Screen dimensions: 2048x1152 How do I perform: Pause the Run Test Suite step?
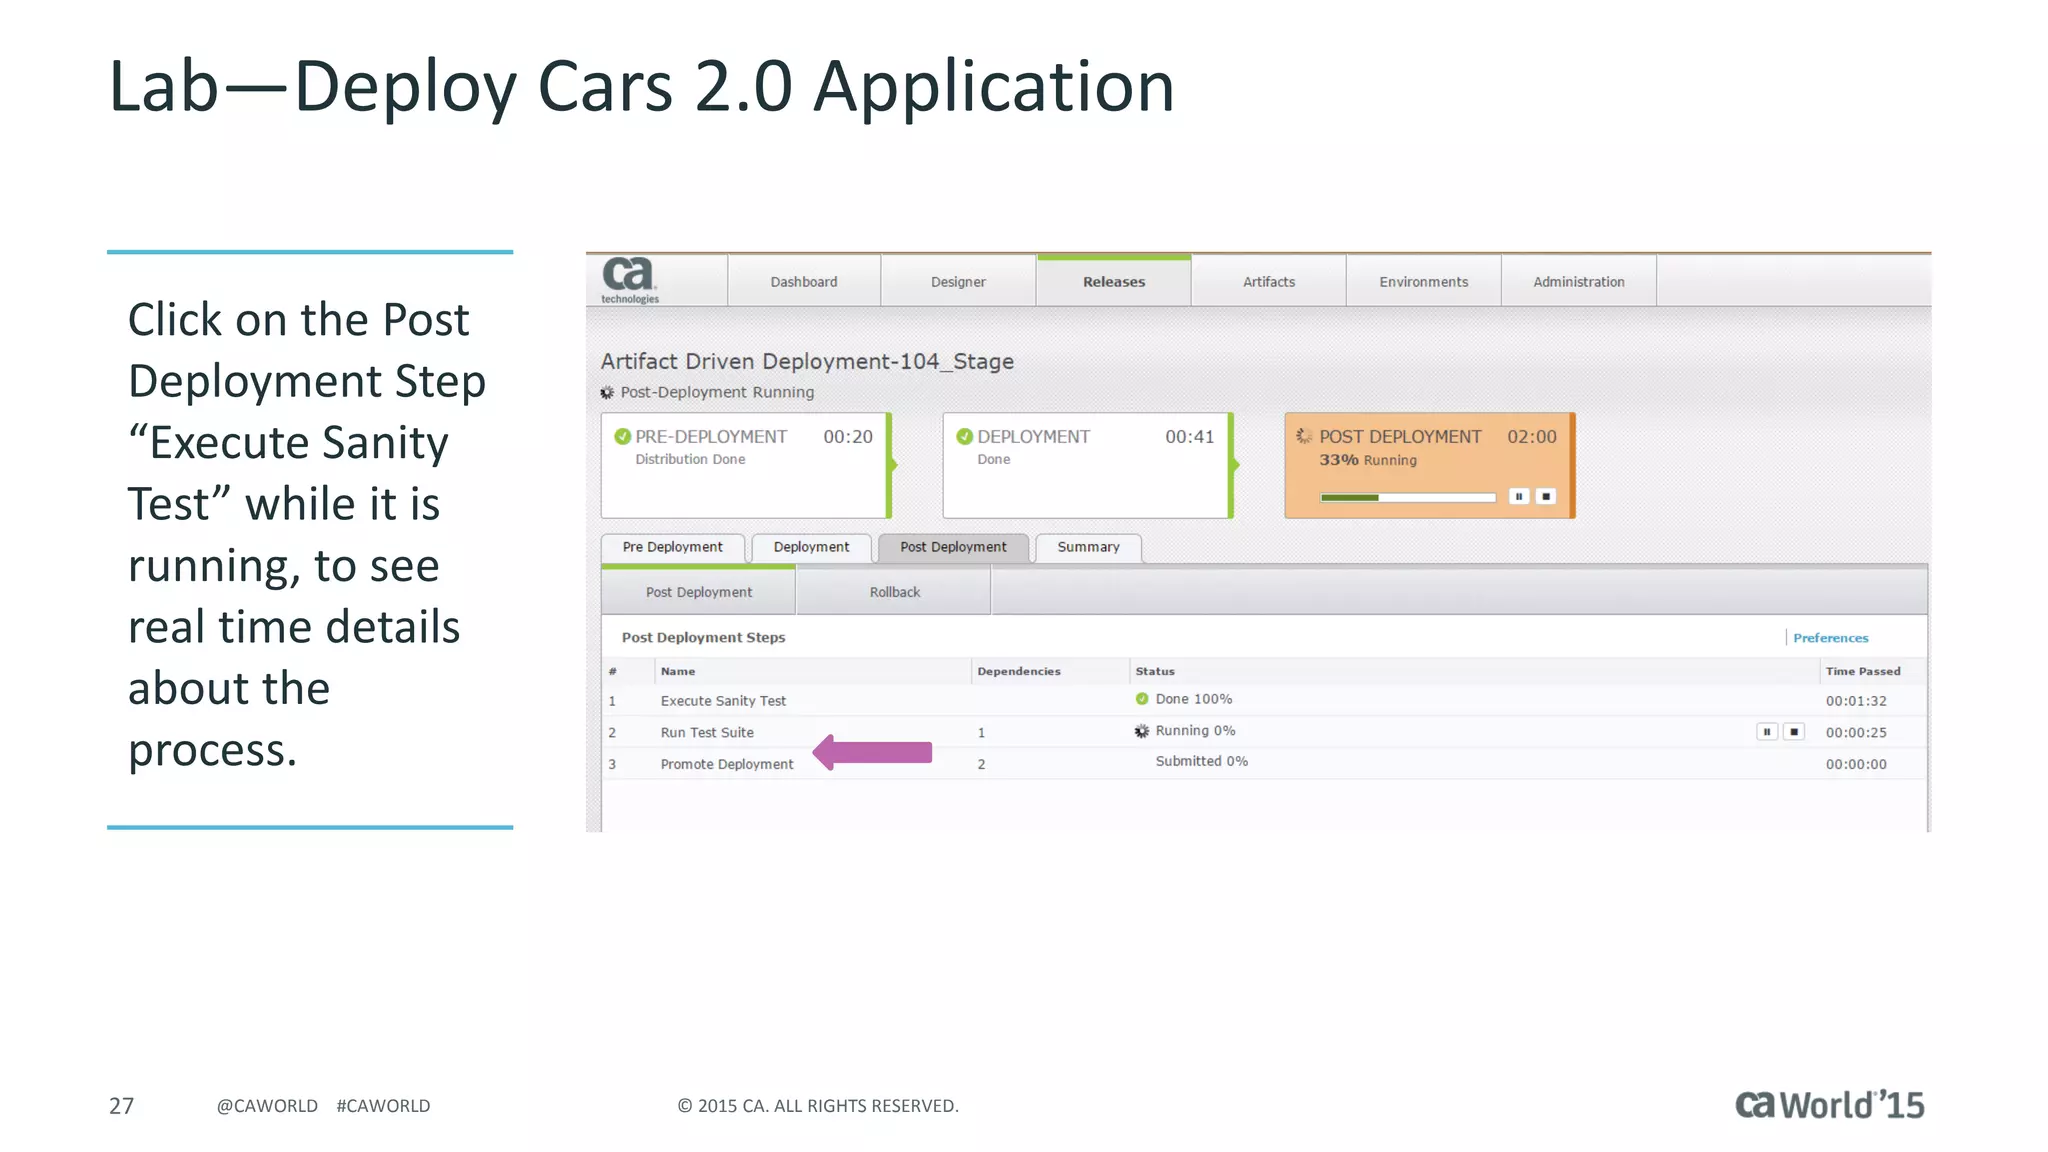coord(1767,732)
